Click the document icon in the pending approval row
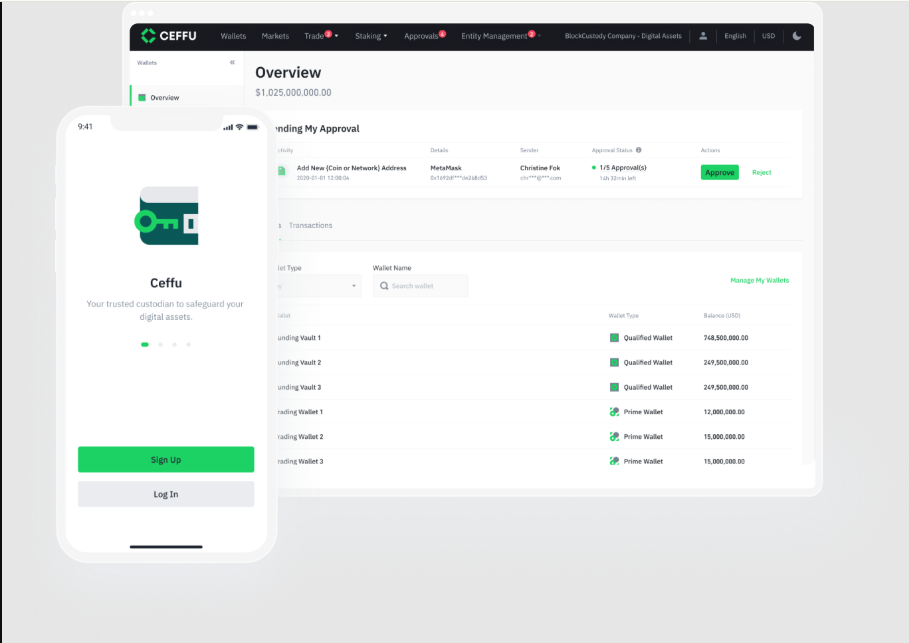 pyautogui.click(x=282, y=171)
